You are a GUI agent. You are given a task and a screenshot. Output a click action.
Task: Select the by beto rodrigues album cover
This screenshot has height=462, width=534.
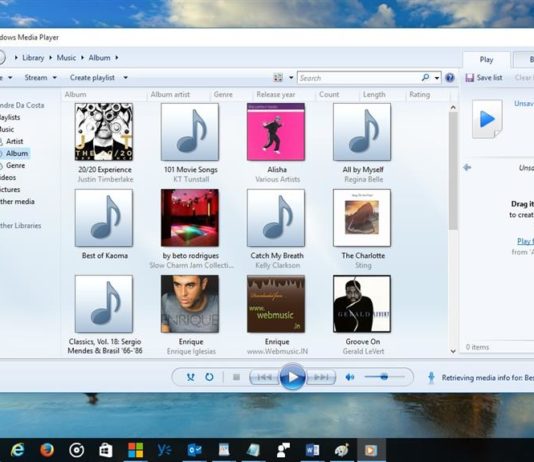(x=190, y=218)
